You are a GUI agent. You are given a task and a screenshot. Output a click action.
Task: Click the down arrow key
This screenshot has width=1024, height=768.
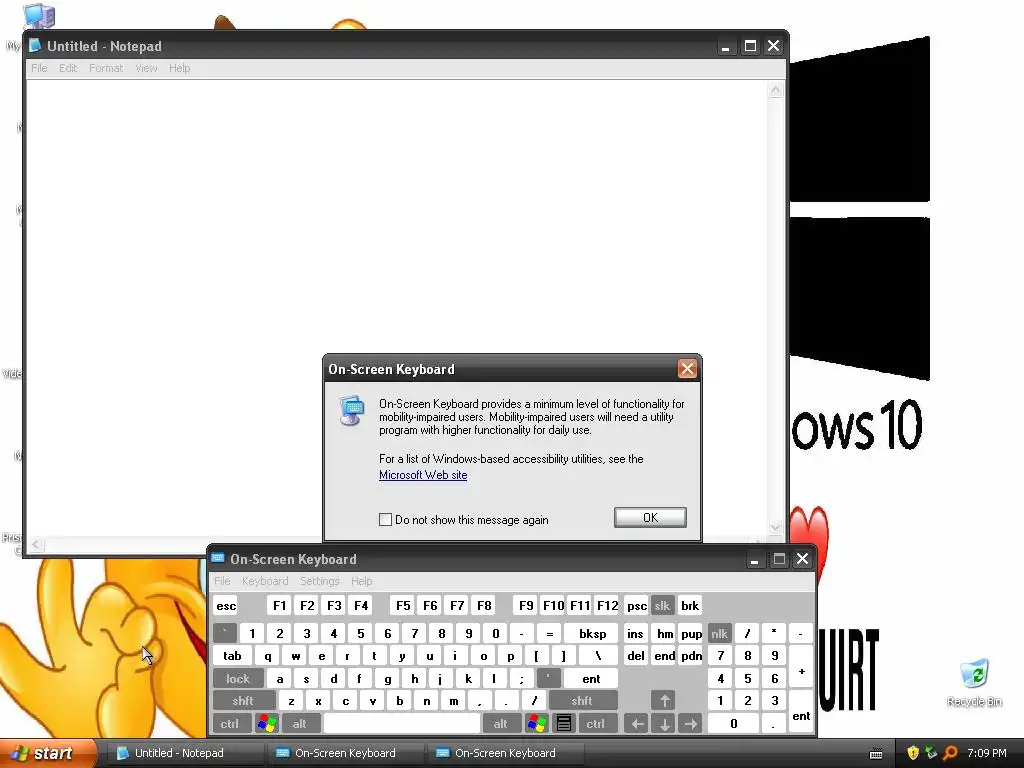click(x=664, y=724)
